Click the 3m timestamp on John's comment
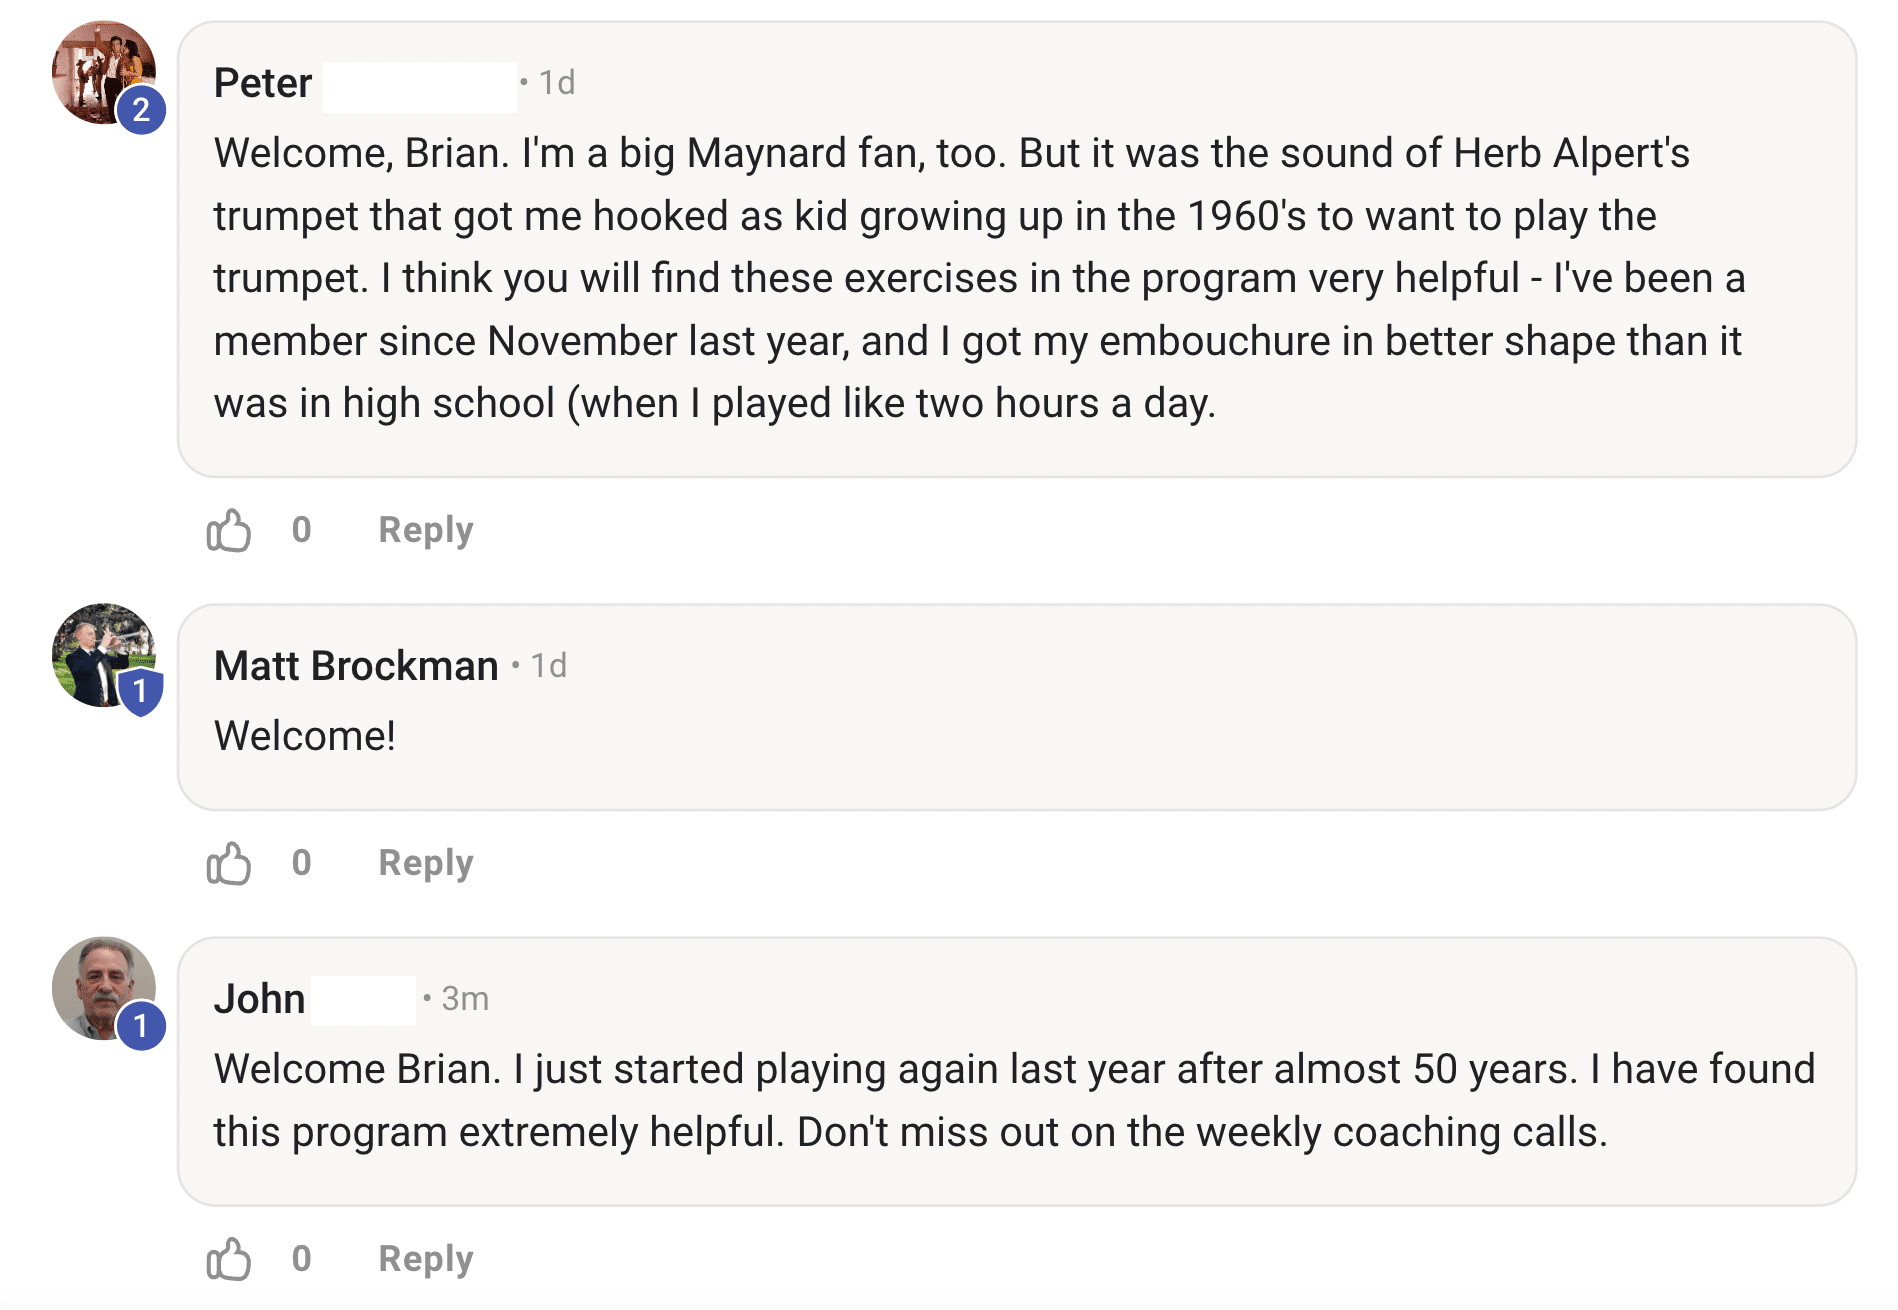1898x1310 pixels. 465,999
